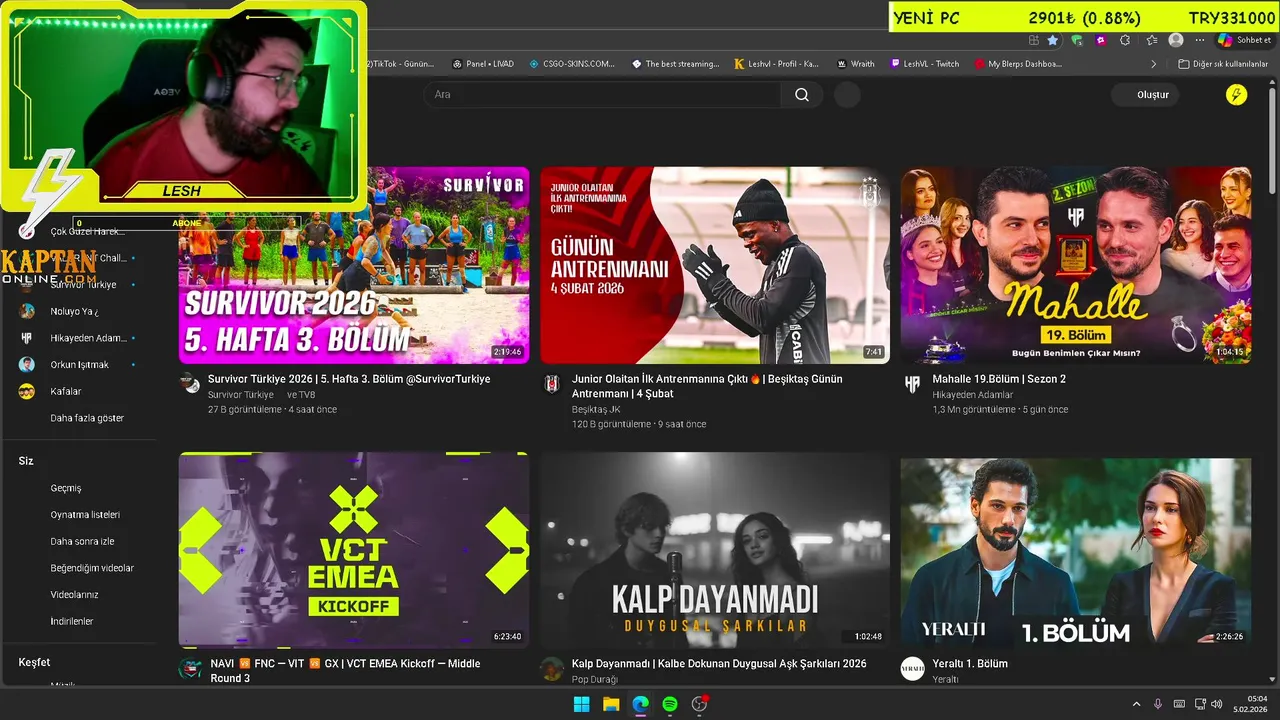Viewport: 1280px width, 720px height.
Task: Expand bookmarks bar overflow chevron
Action: [x=1154, y=64]
